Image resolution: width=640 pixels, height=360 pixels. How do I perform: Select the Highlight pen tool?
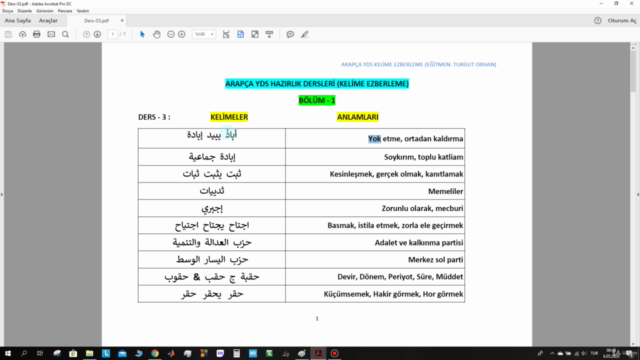(x=304, y=34)
